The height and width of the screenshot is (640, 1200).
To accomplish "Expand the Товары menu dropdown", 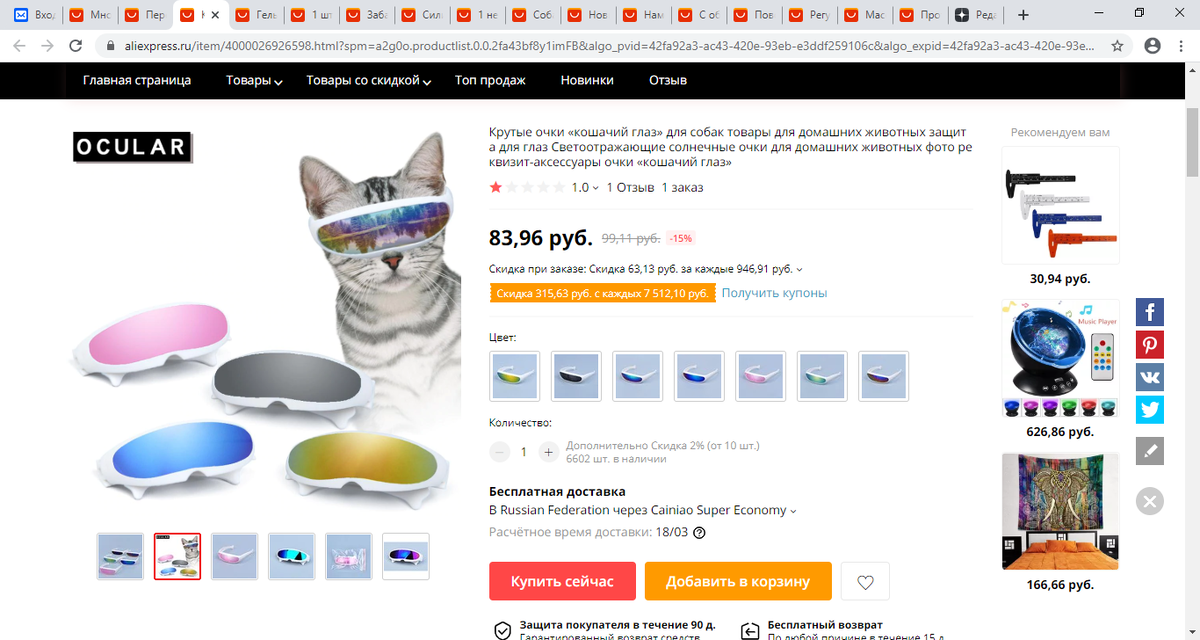I will tap(254, 81).
